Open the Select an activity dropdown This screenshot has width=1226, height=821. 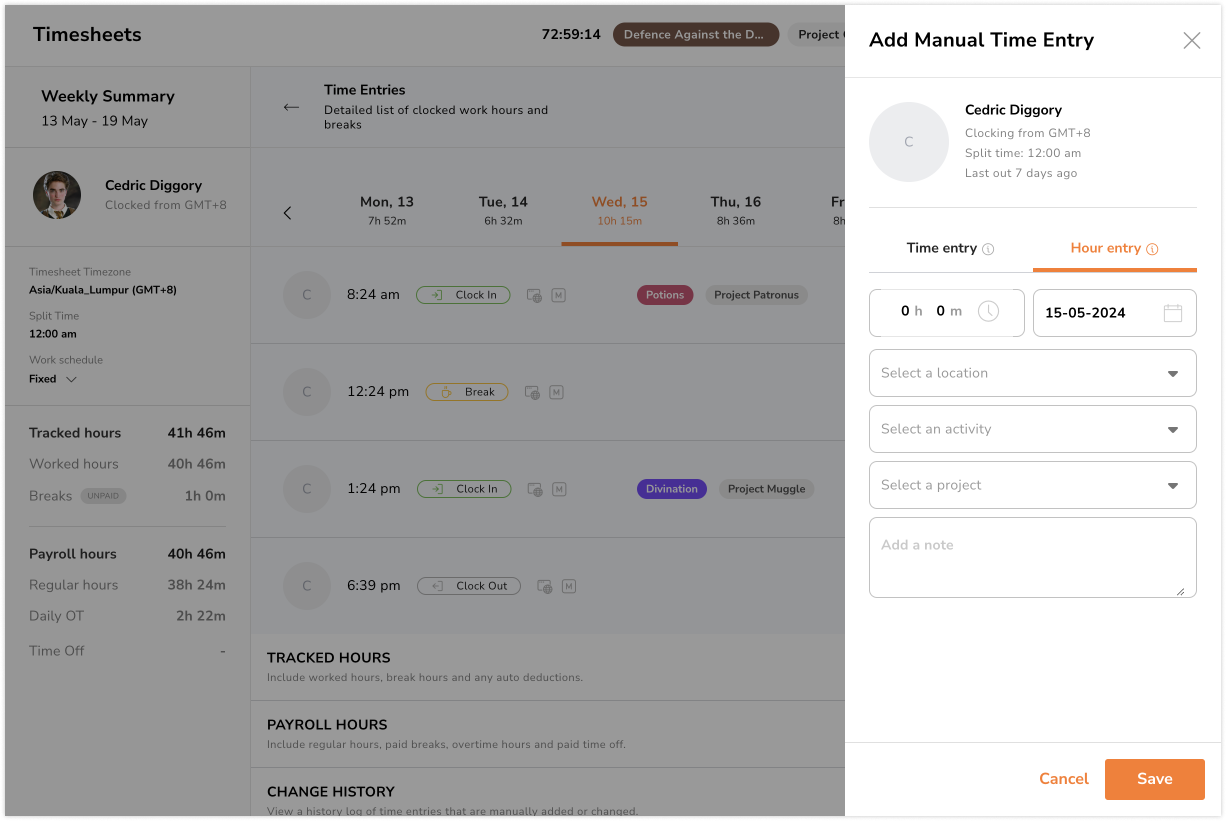(1032, 429)
